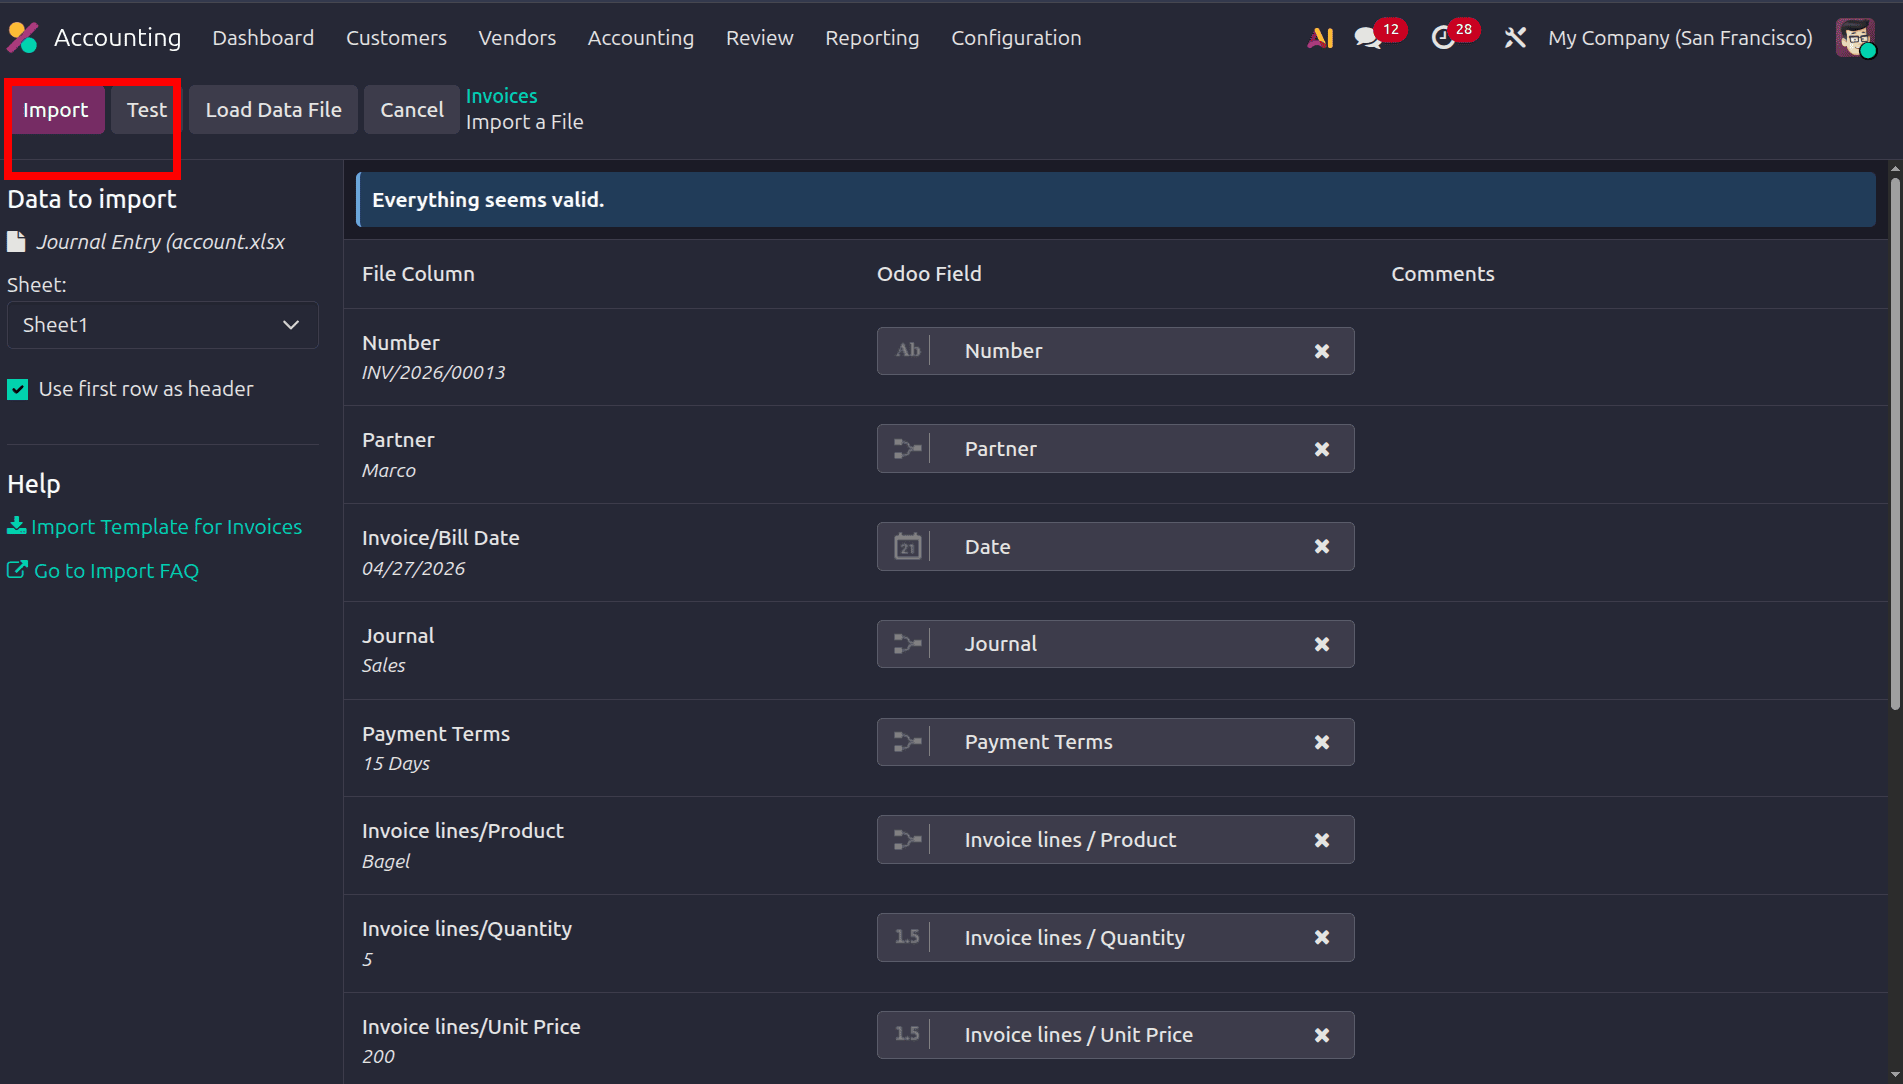Click the relation icon in Partner field
Viewport: 1903px width, 1084px height.
pyautogui.click(x=907, y=449)
